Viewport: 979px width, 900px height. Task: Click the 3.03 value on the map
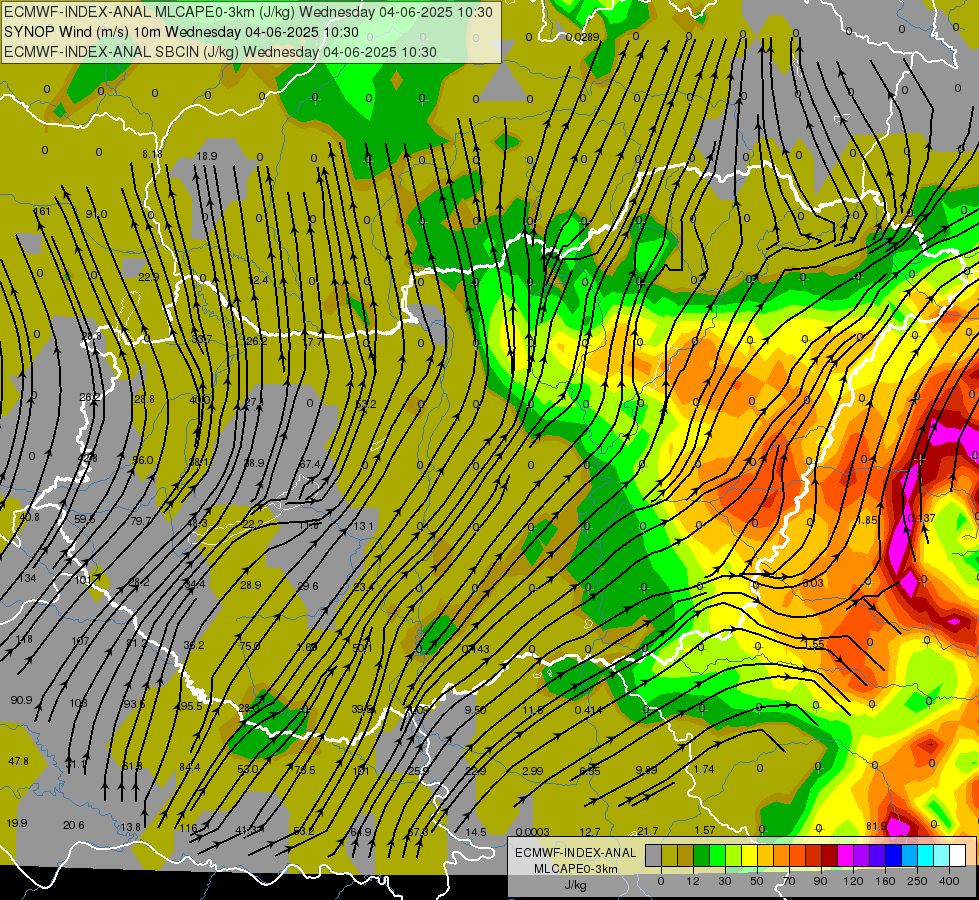pyautogui.click(x=812, y=583)
